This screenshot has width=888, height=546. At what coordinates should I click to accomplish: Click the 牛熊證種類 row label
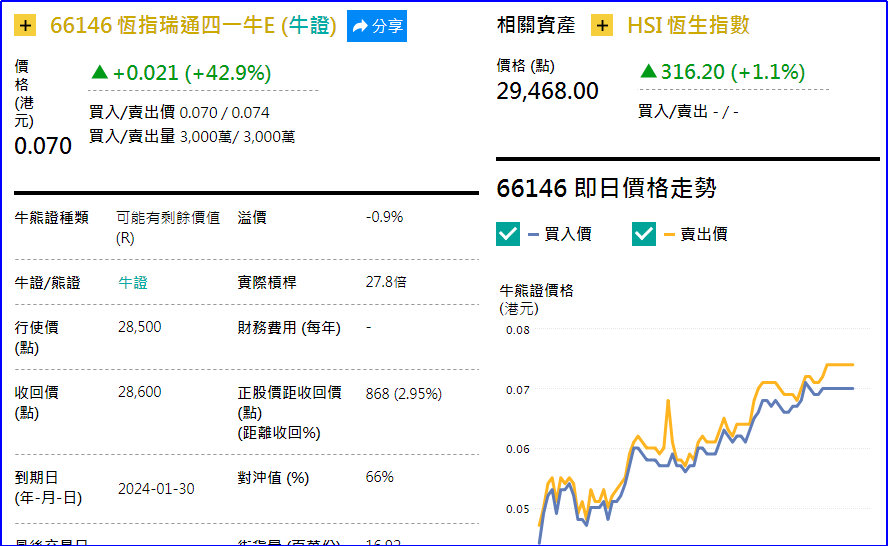52,217
